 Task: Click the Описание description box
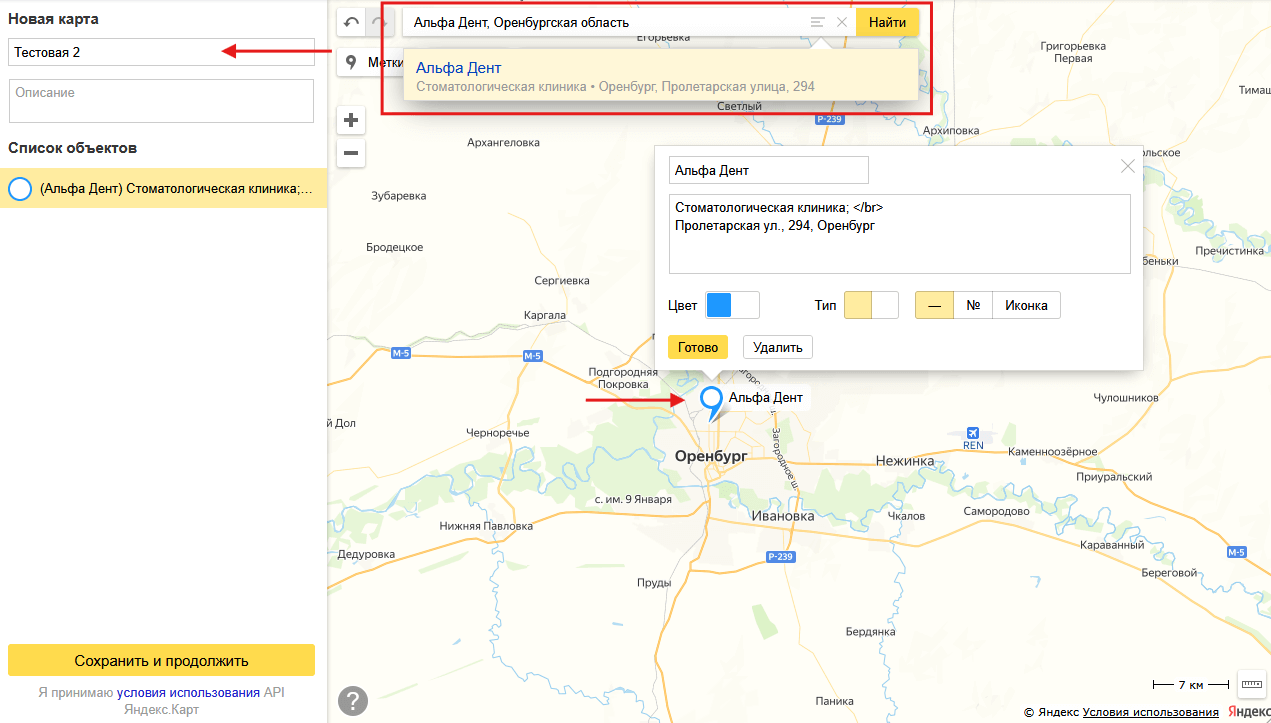click(161, 101)
